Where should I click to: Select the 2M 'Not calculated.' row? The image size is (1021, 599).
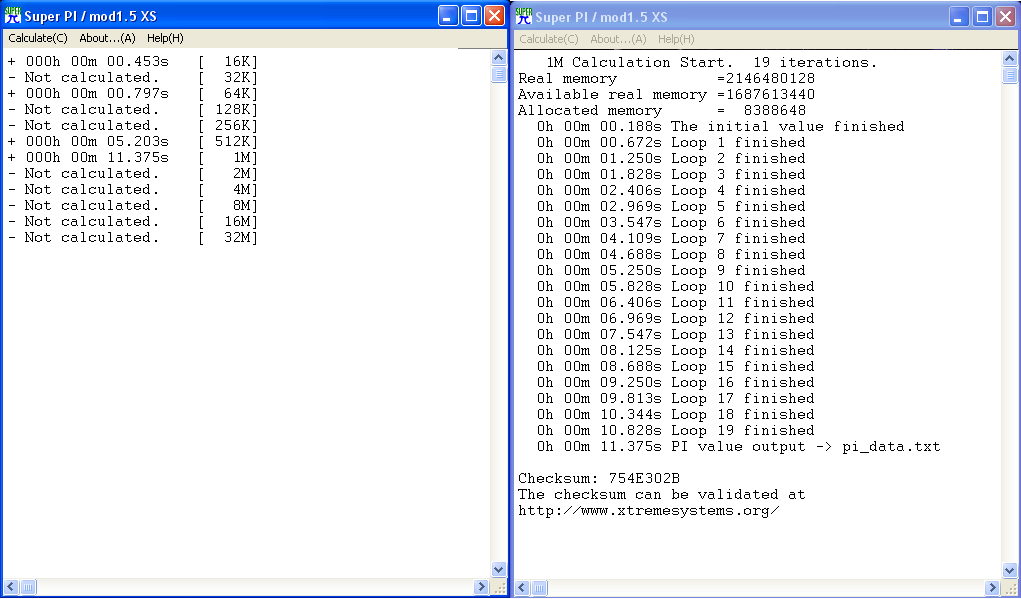coord(133,173)
